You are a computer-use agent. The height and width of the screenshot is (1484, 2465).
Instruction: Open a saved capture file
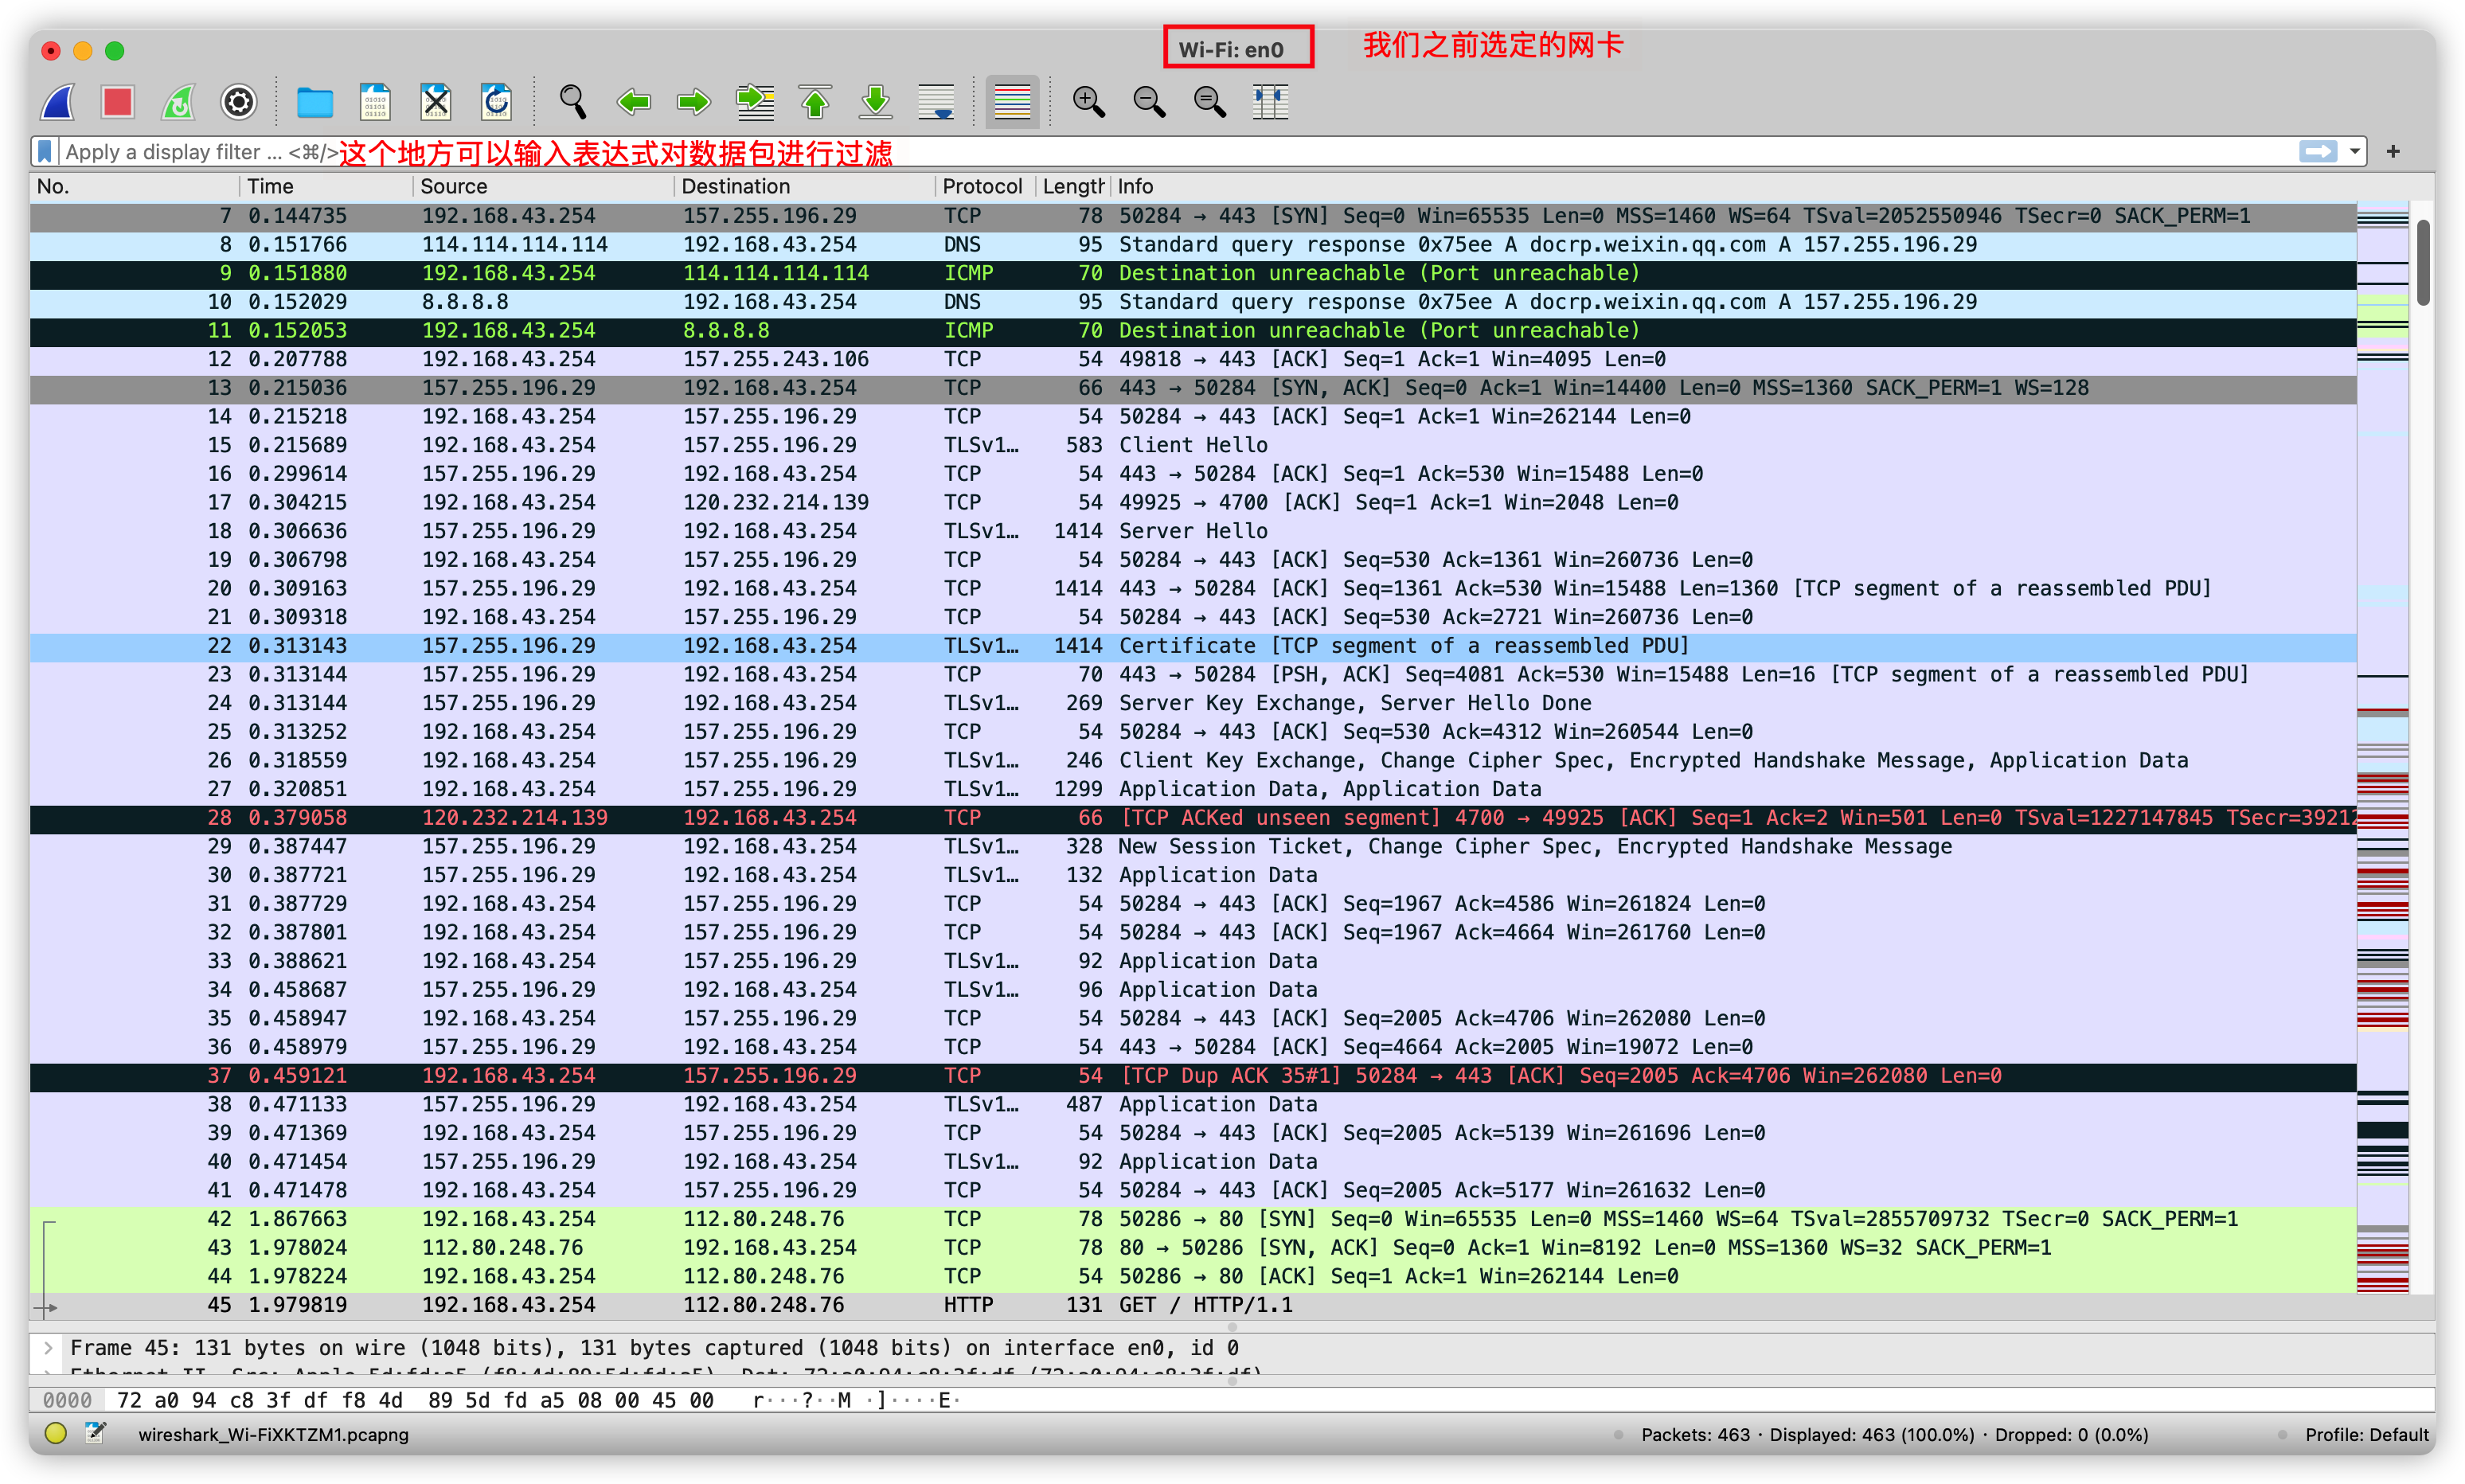pos(314,101)
